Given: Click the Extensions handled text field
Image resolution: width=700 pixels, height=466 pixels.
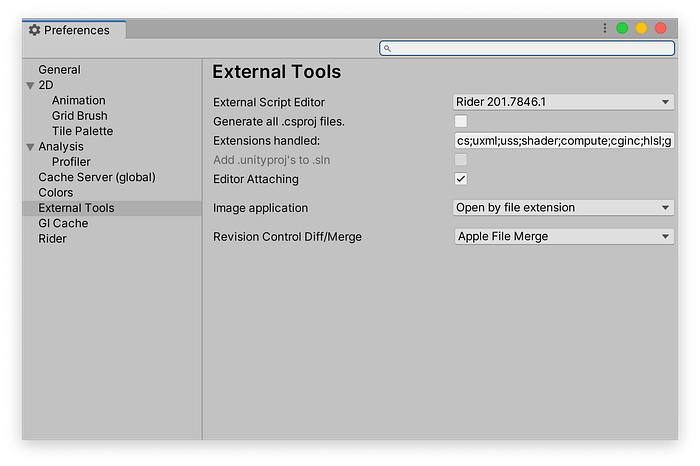Looking at the screenshot, I should (564, 141).
